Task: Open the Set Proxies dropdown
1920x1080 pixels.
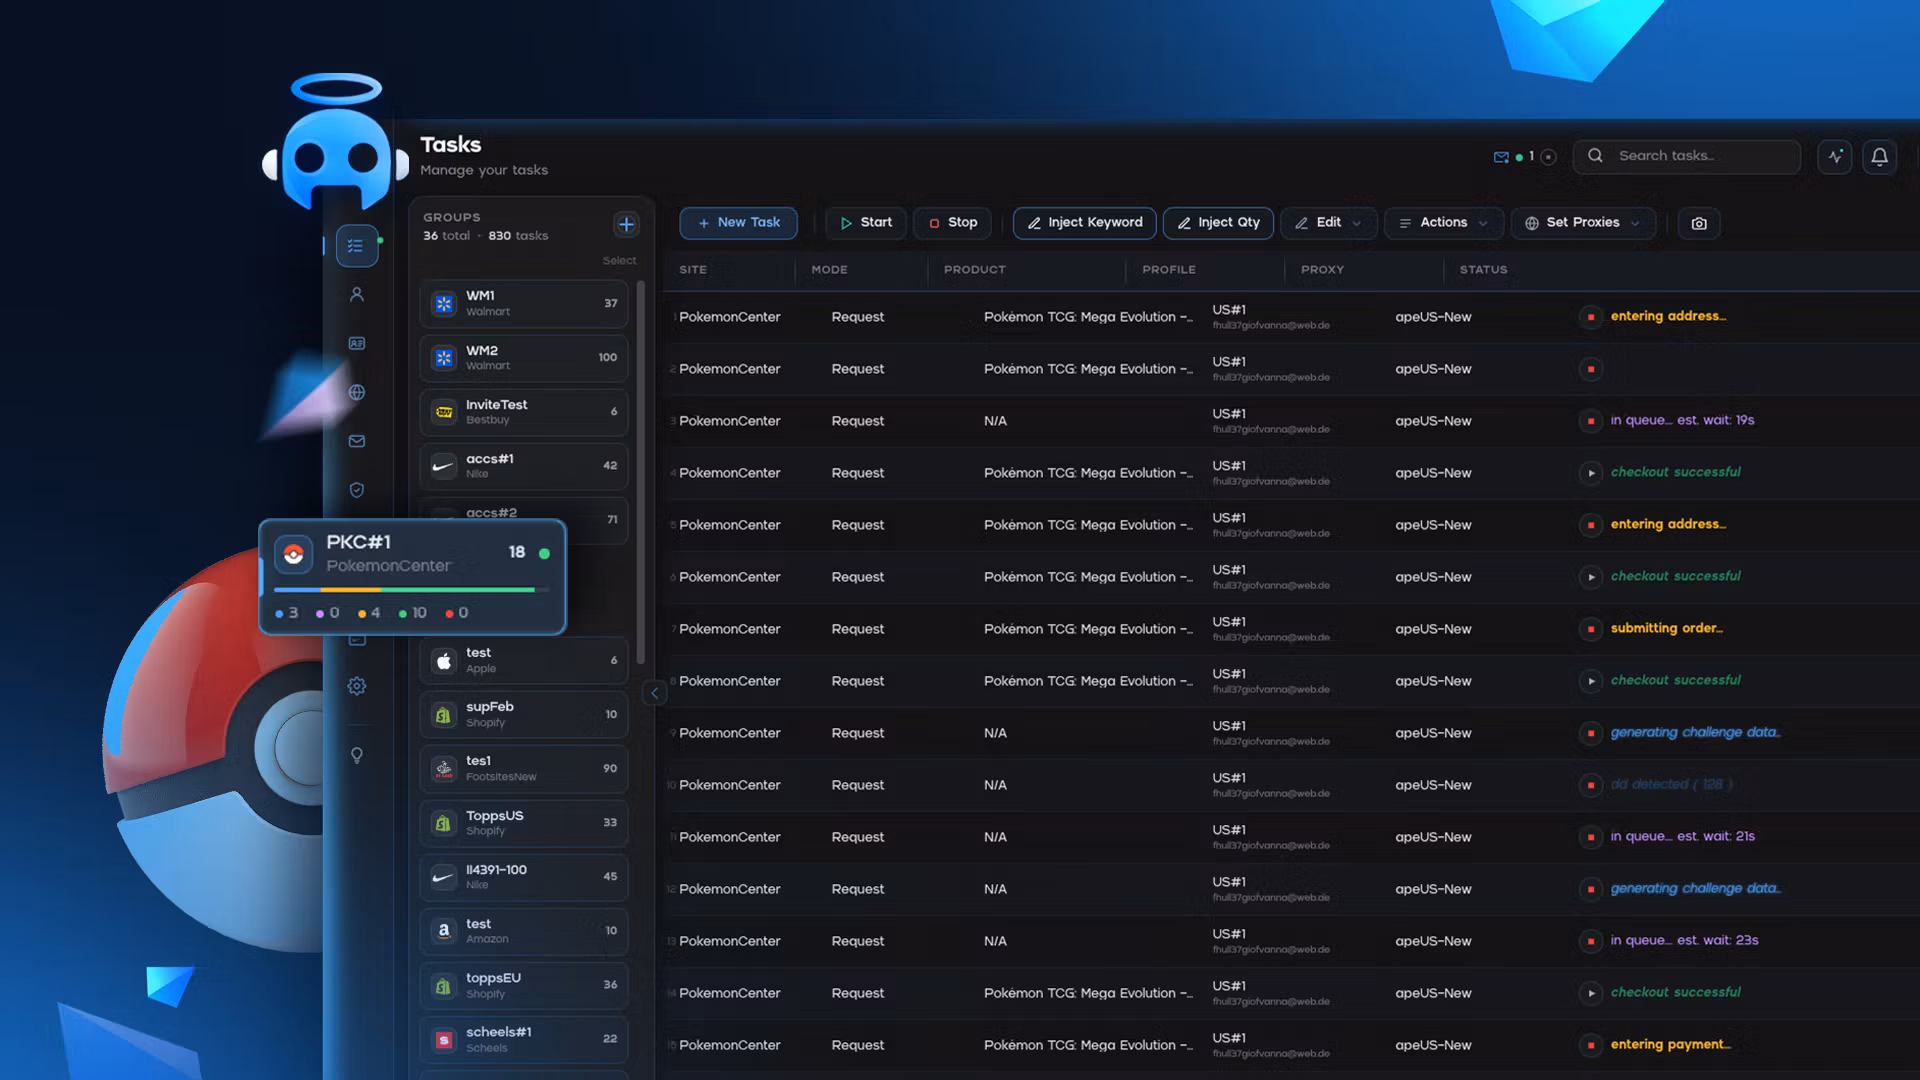Action: (1582, 223)
